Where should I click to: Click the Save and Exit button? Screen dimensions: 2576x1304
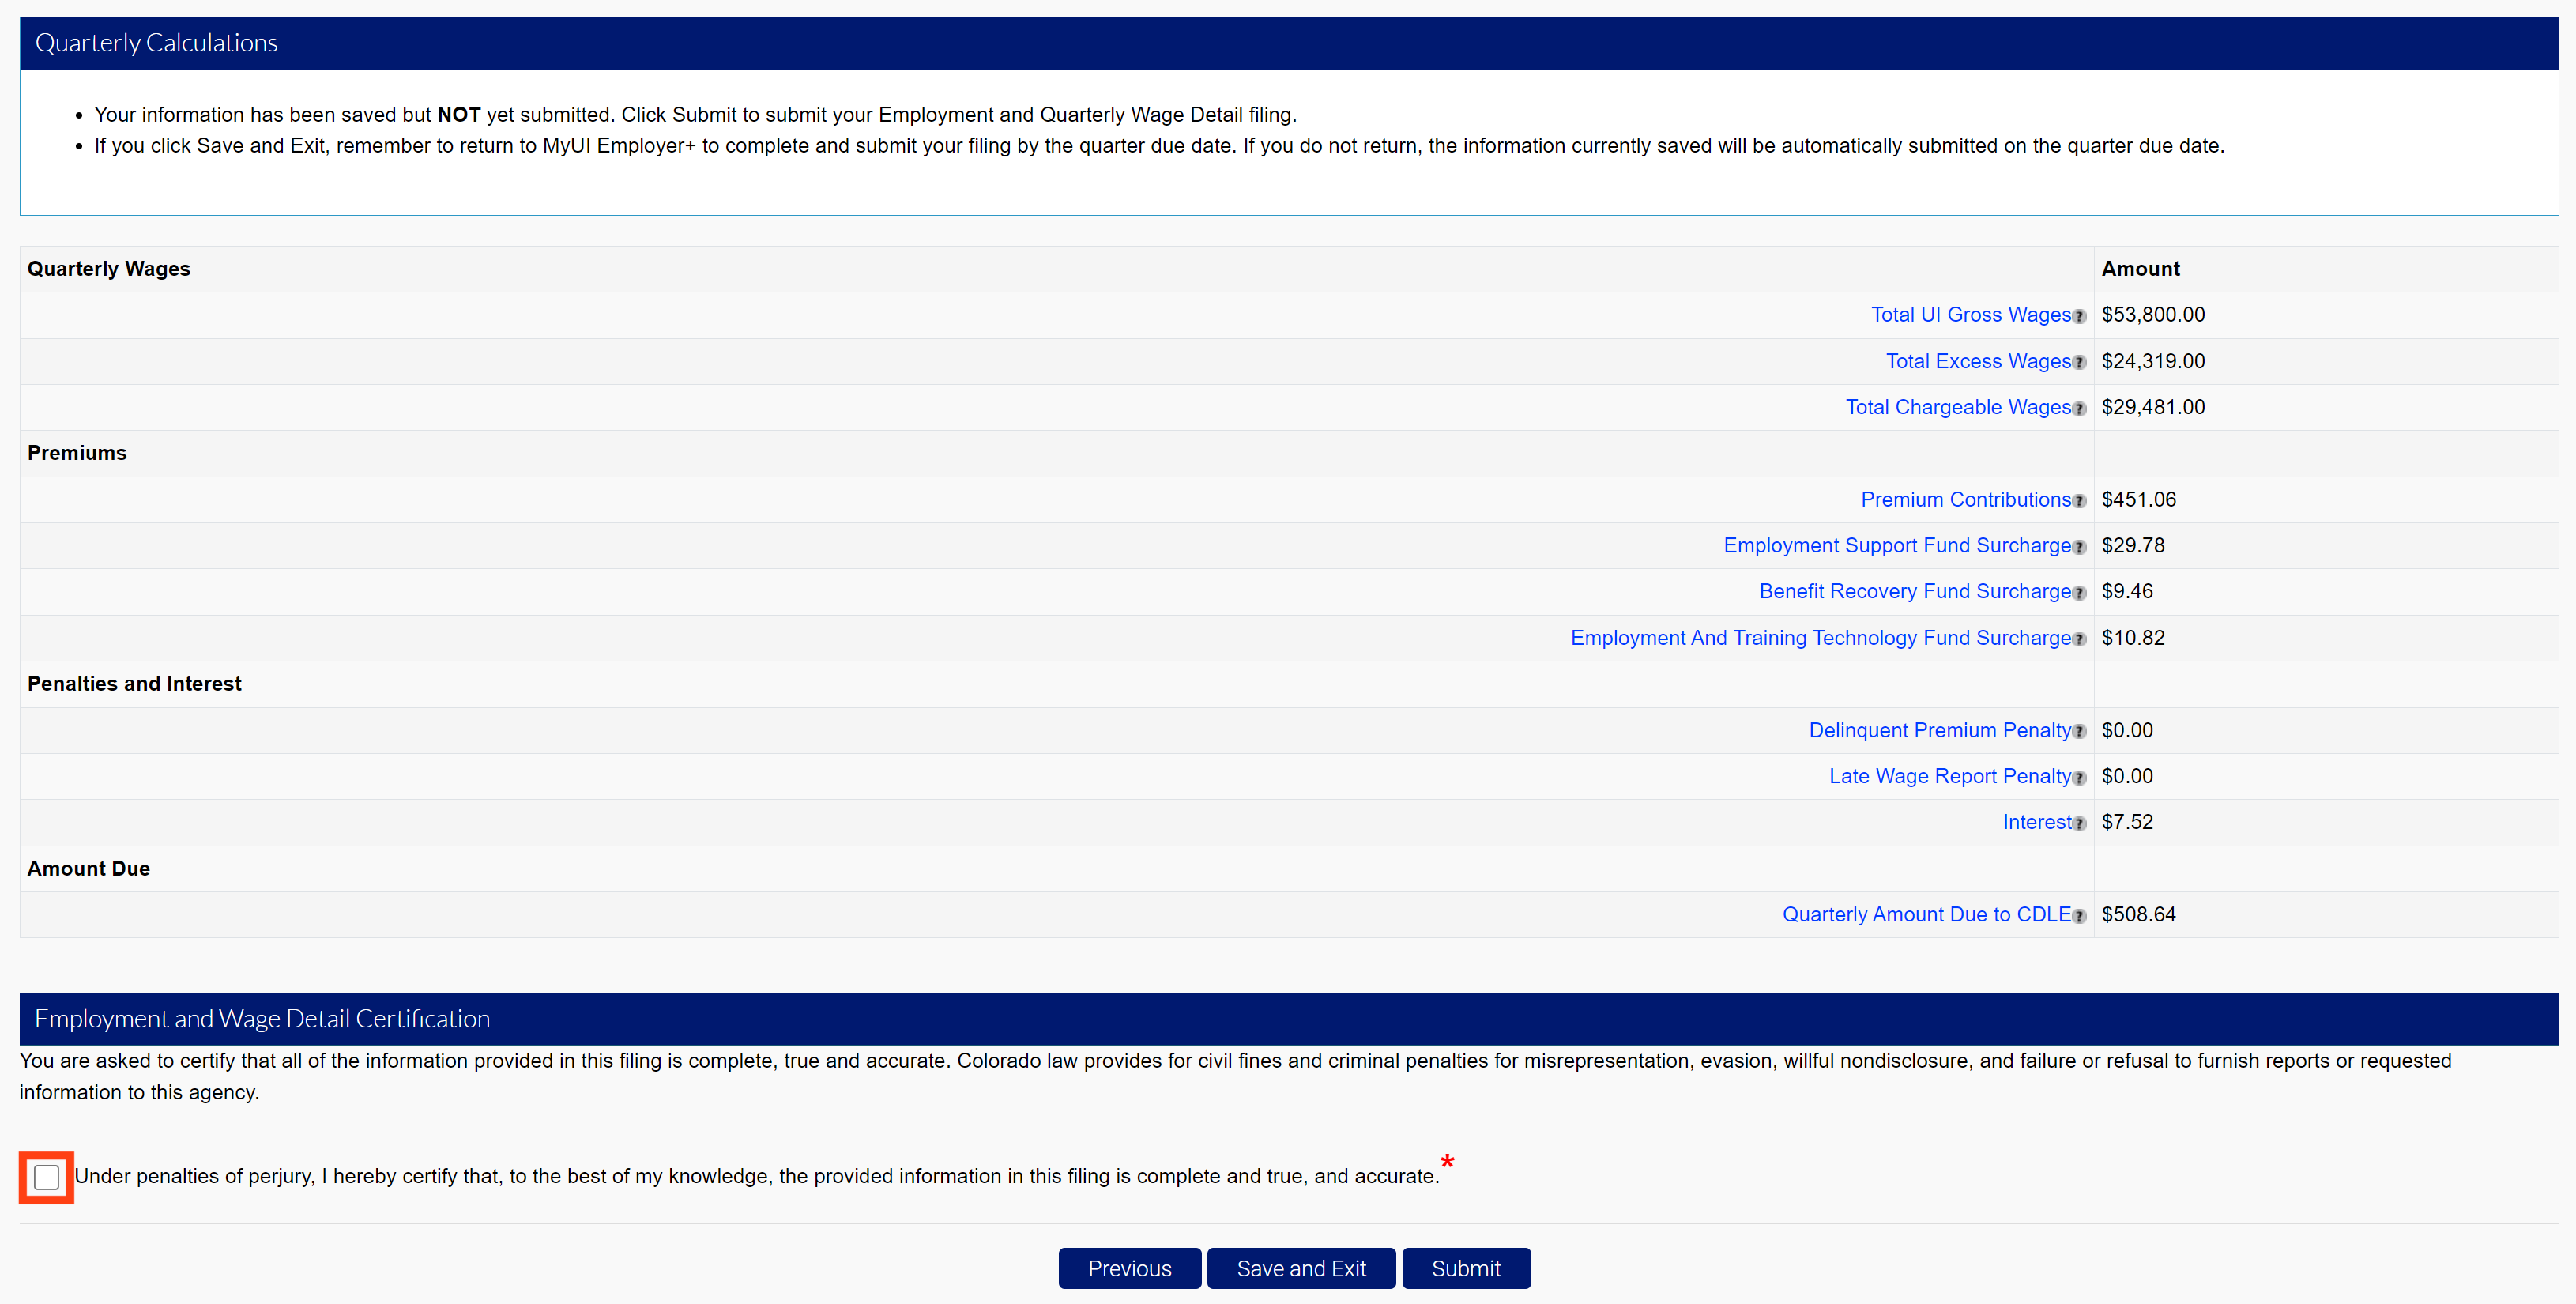coord(1301,1267)
